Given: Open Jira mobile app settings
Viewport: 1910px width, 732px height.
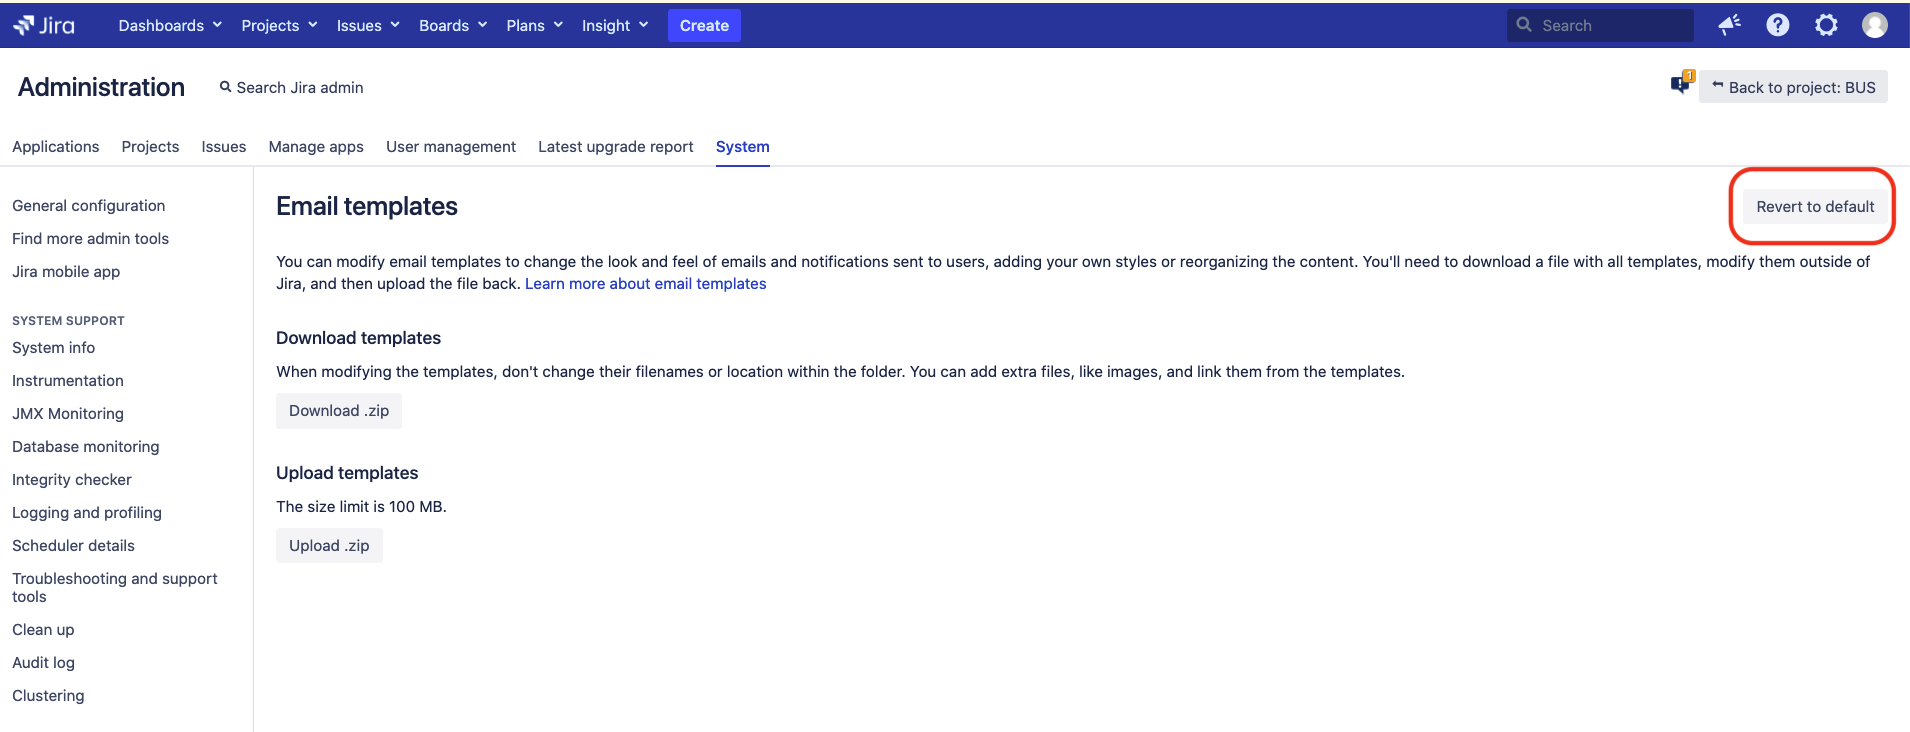Looking at the screenshot, I should click(66, 271).
